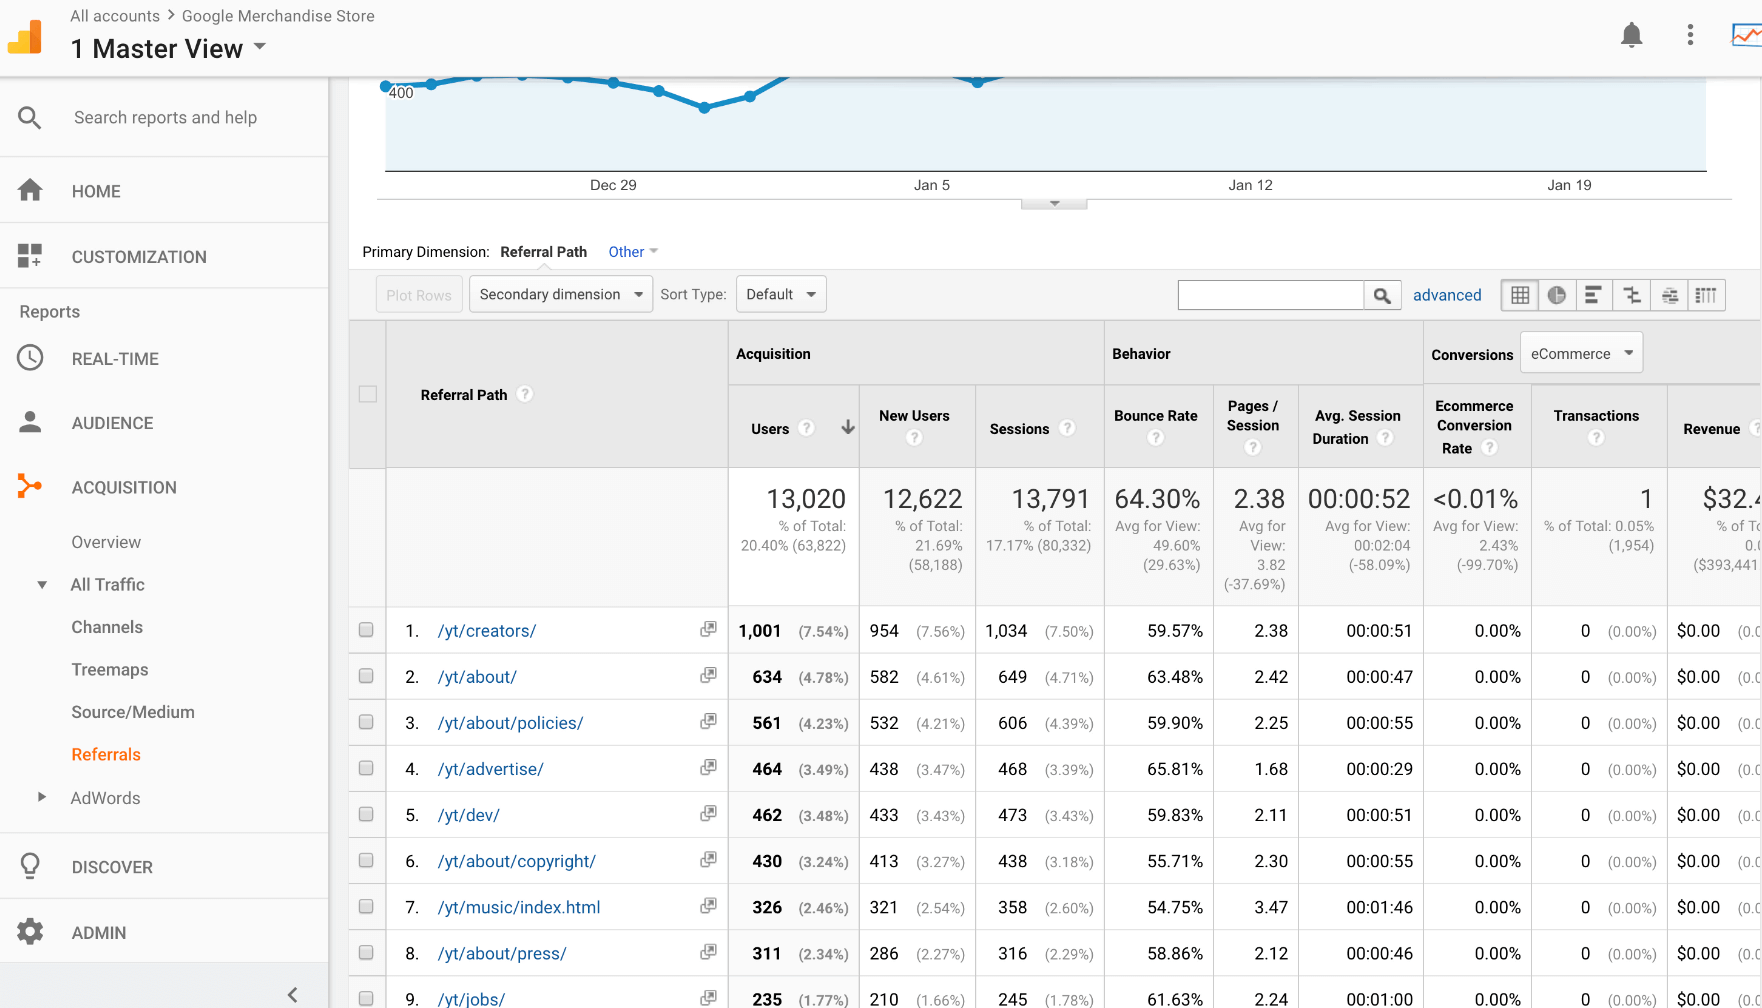Open the /yt/jobs/ referral path link
The width and height of the screenshot is (1762, 1008).
pos(471,998)
